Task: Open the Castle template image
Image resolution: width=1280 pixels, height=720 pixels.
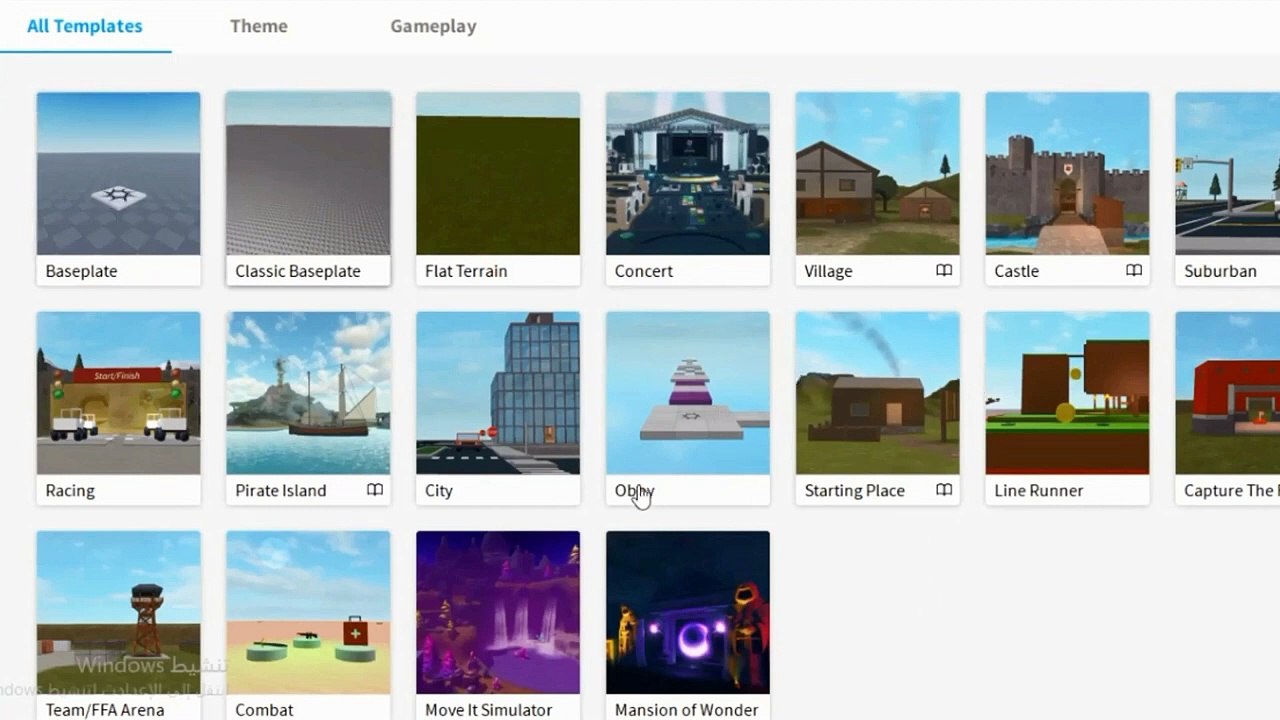Action: pyautogui.click(x=1068, y=173)
